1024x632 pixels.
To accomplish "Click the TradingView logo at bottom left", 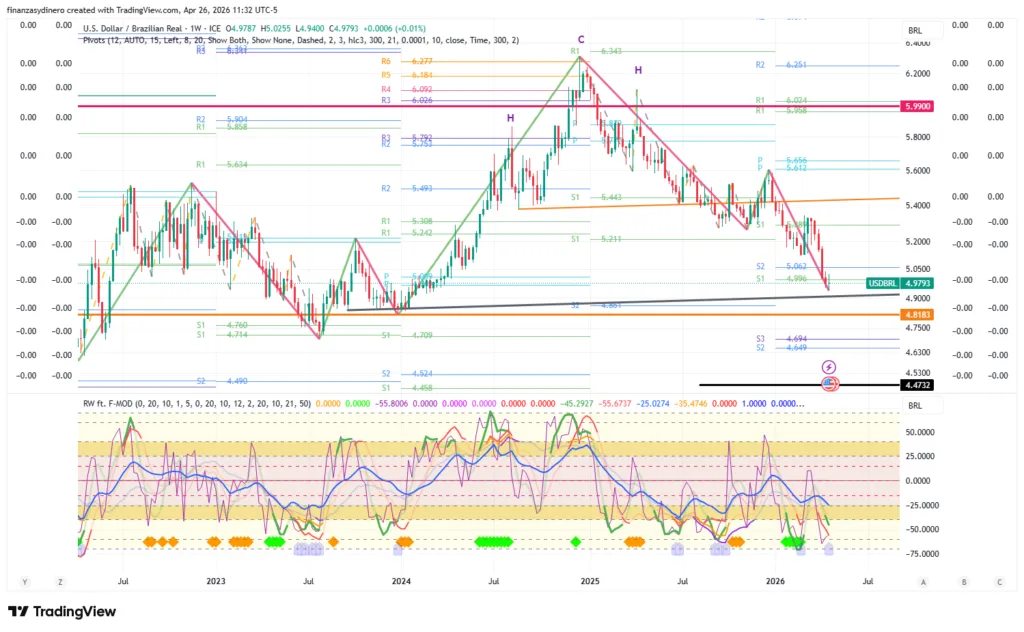I will click(61, 611).
